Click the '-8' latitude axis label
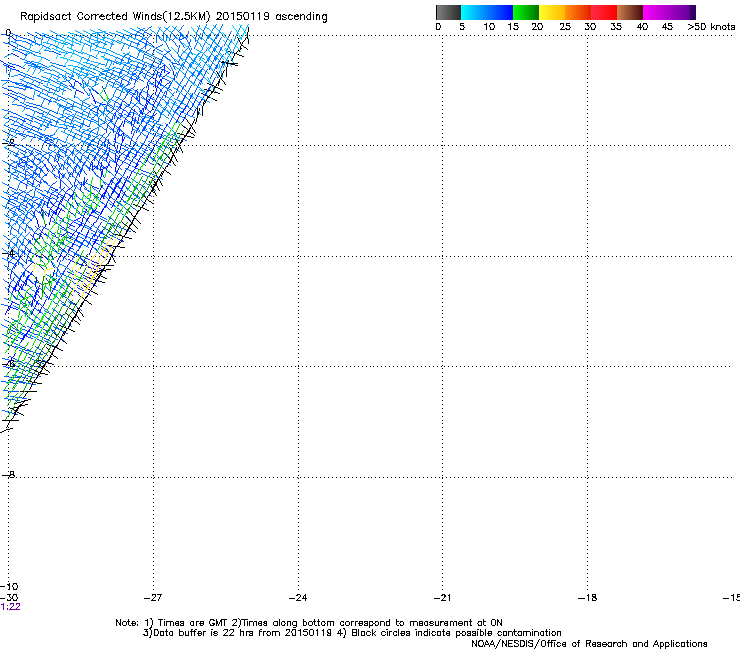The width and height of the screenshot is (740, 650). (9, 475)
